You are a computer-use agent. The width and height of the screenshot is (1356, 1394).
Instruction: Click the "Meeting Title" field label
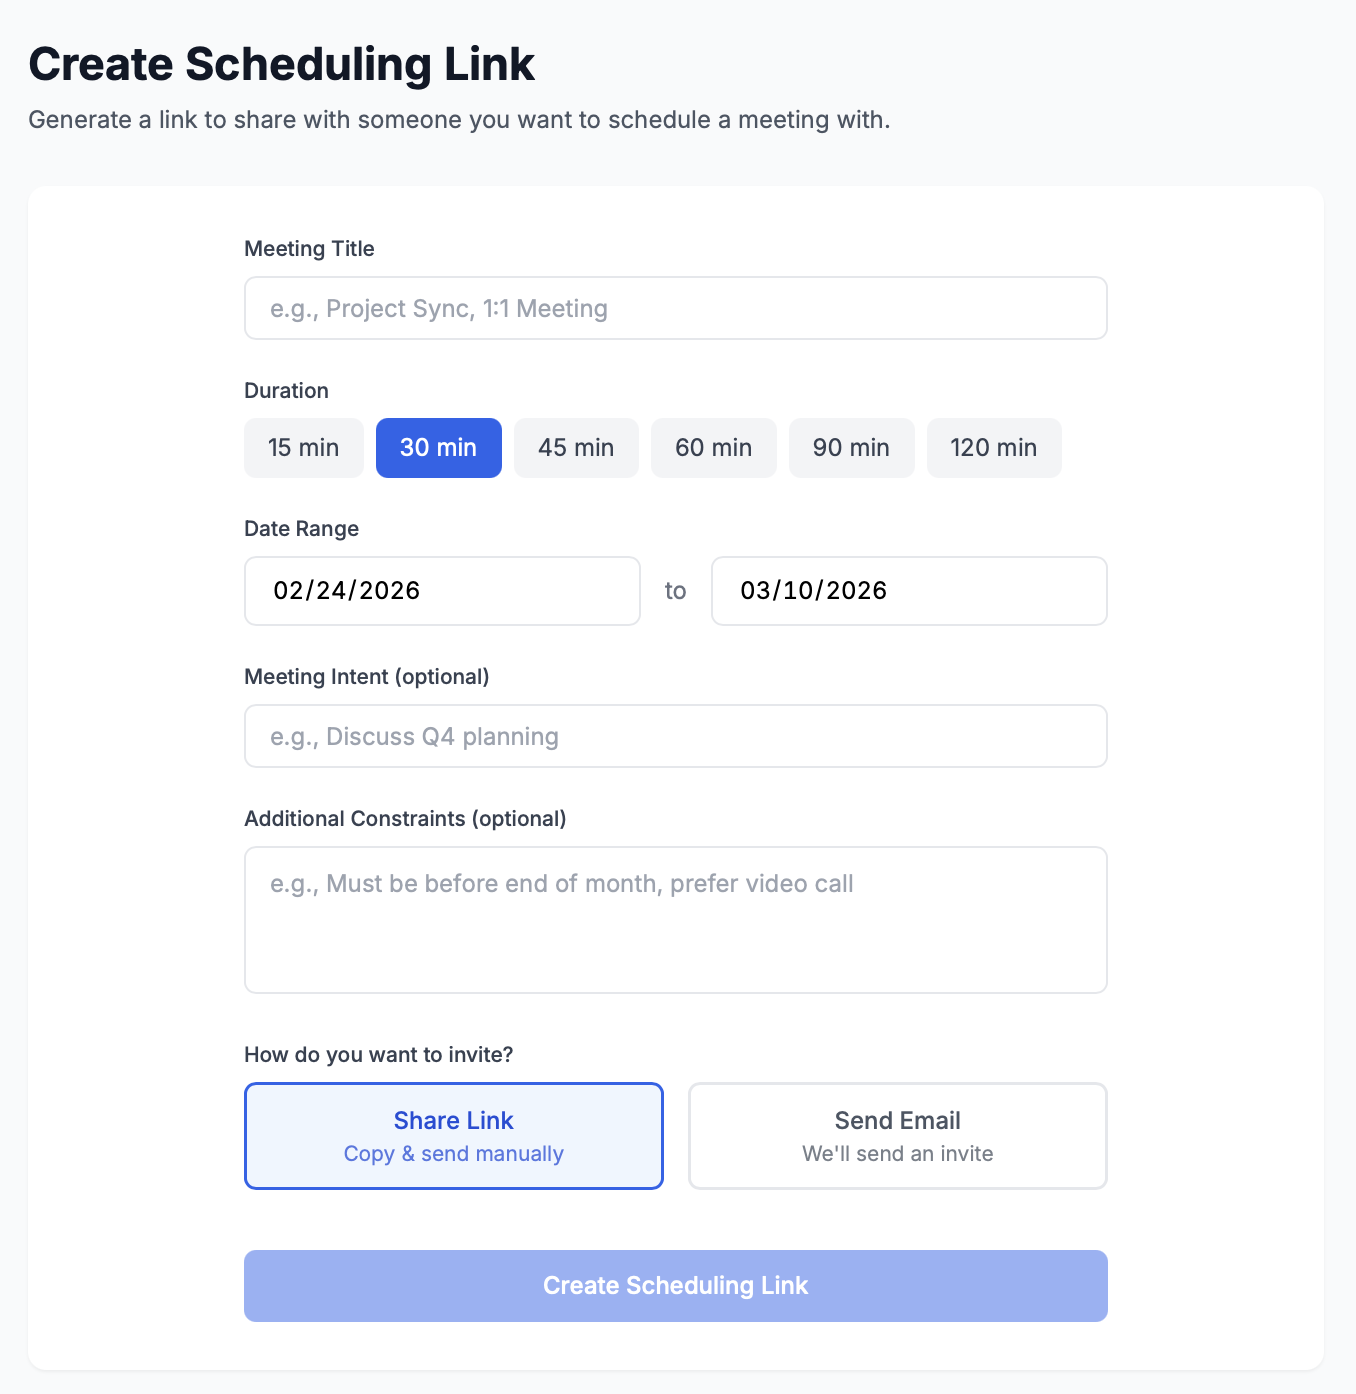(x=309, y=249)
